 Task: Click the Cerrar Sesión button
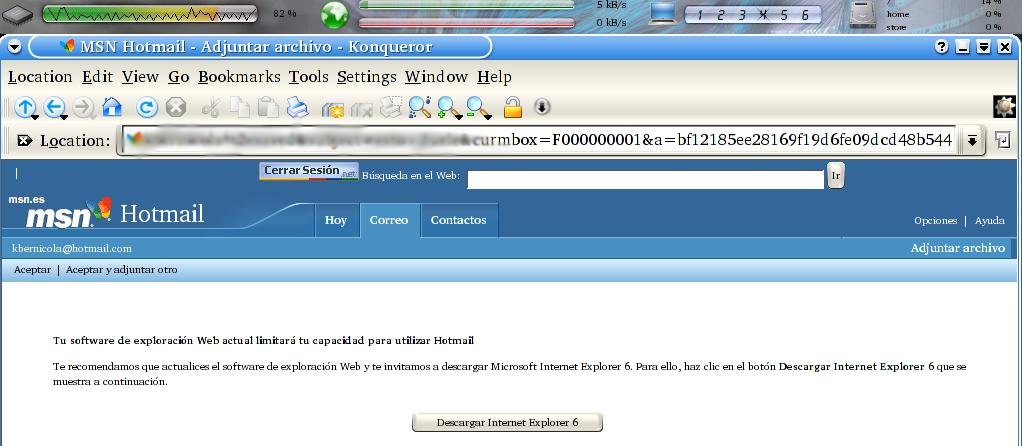(x=309, y=171)
